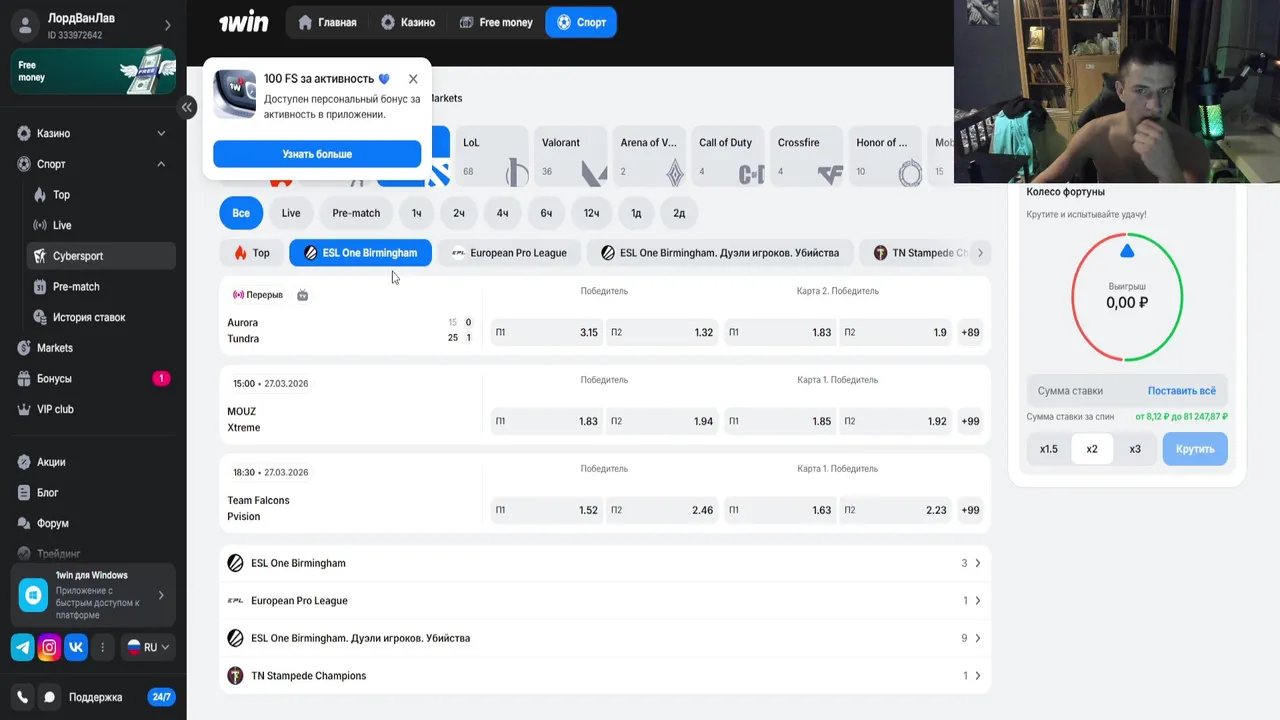Expand ESL One Birmingham league row
The image size is (1280, 720).
click(x=605, y=563)
